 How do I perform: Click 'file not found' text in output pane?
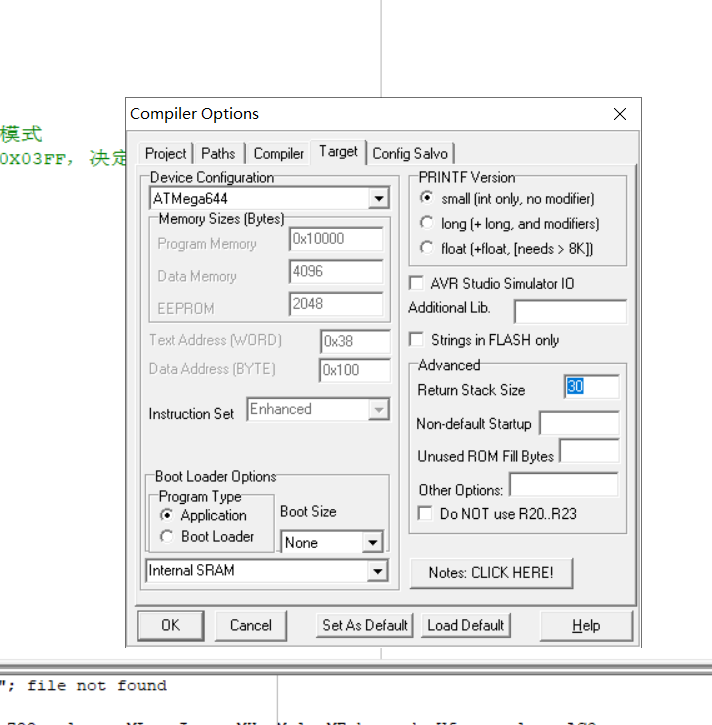97,685
